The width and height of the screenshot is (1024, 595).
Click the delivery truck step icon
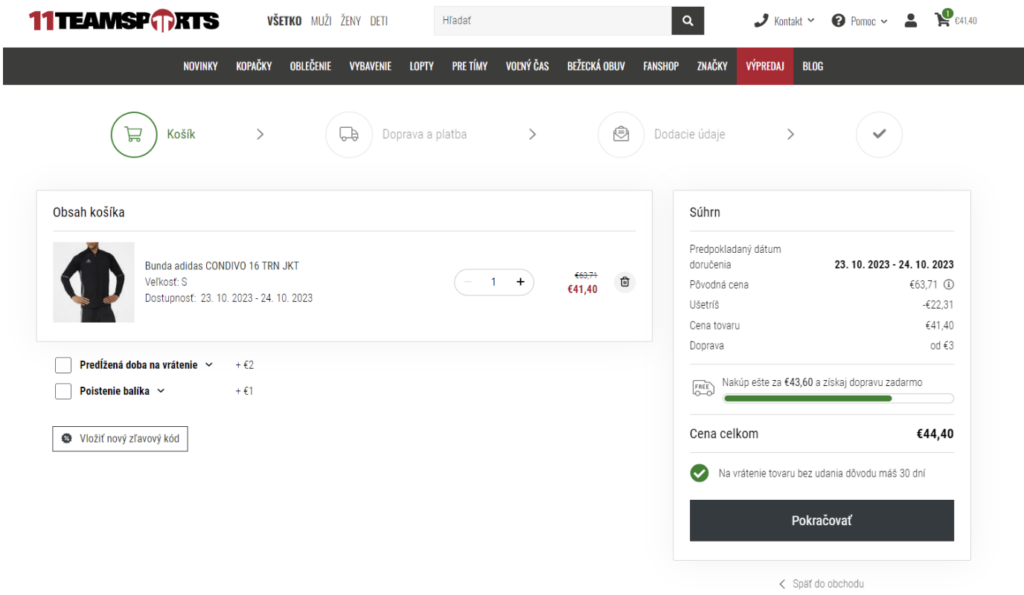[349, 135]
